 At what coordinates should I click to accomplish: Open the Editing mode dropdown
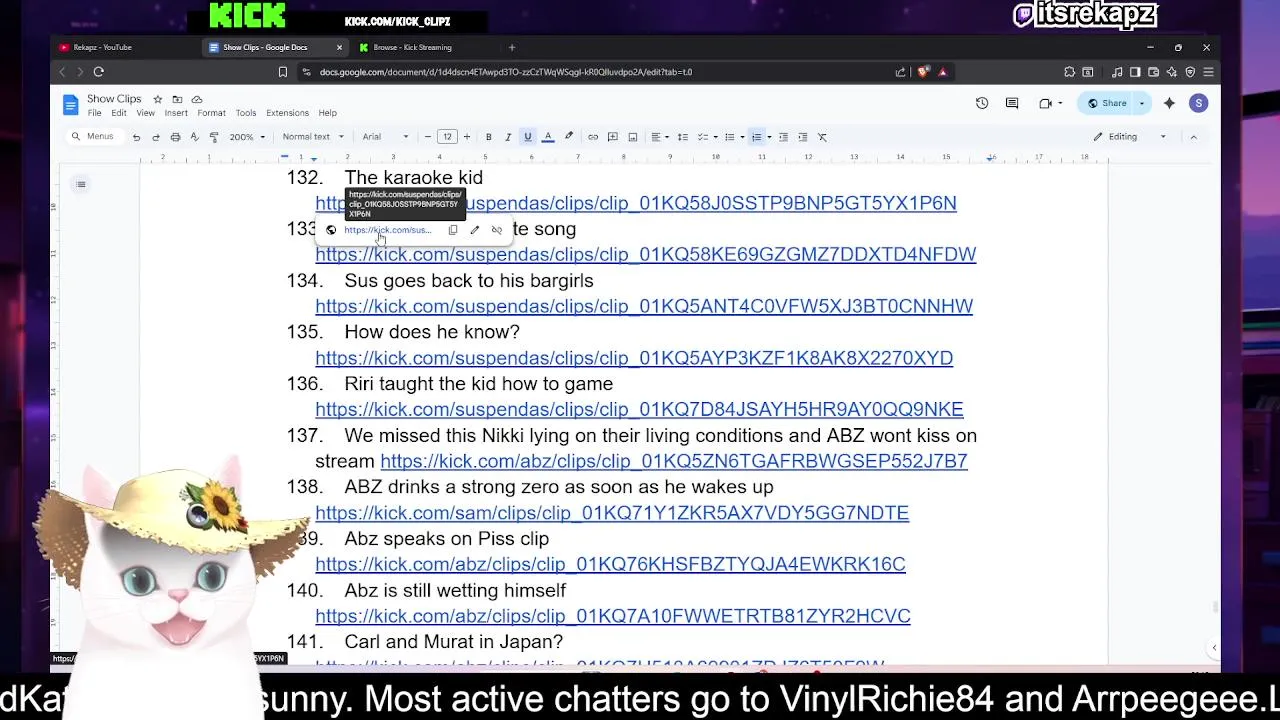pos(1129,137)
